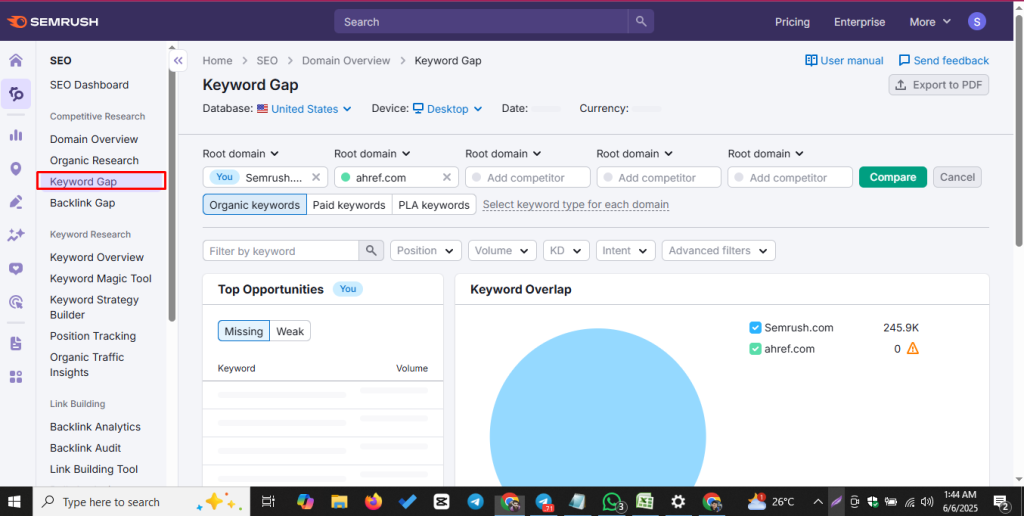Open Telegram from the taskbar
The image size is (1024, 516).
(475, 502)
